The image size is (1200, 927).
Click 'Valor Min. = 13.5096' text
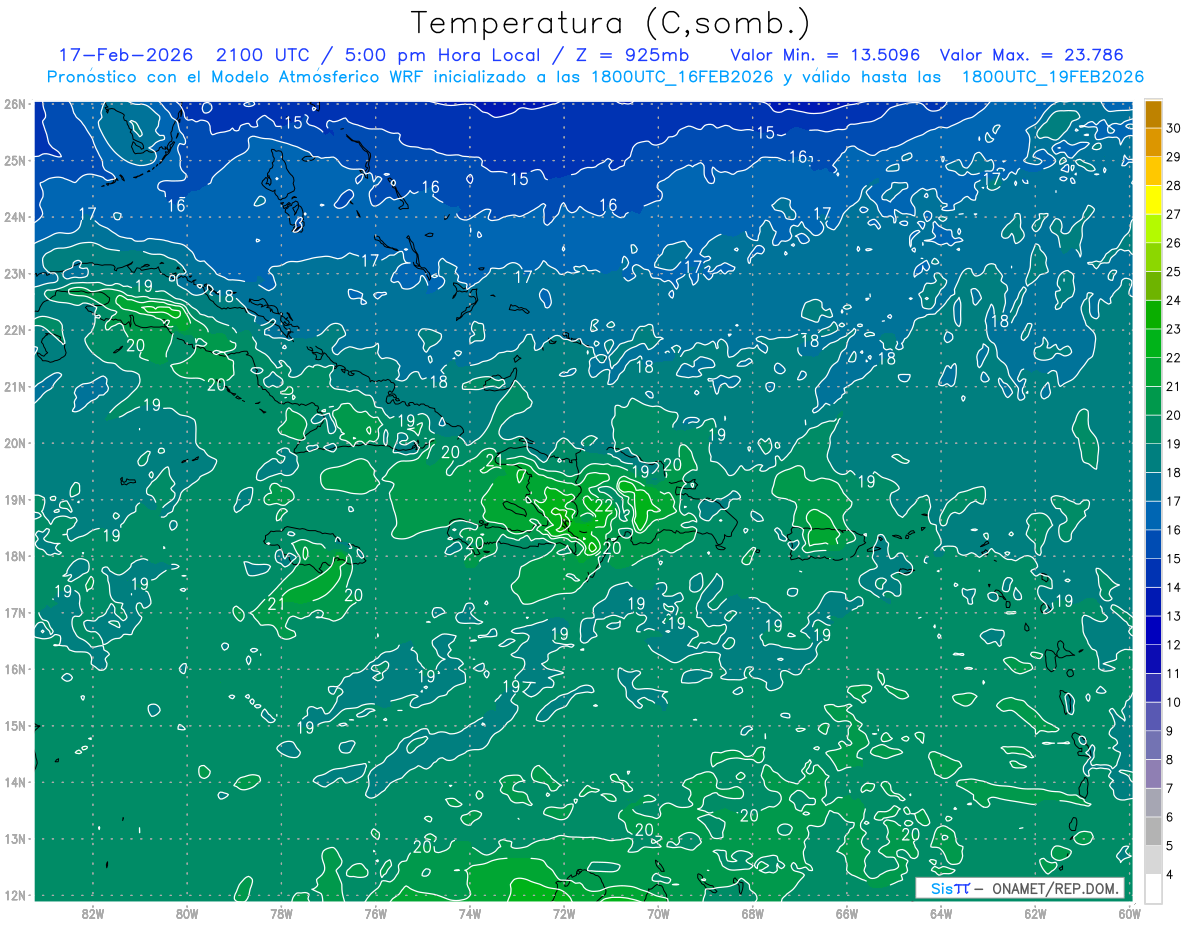(x=825, y=55)
